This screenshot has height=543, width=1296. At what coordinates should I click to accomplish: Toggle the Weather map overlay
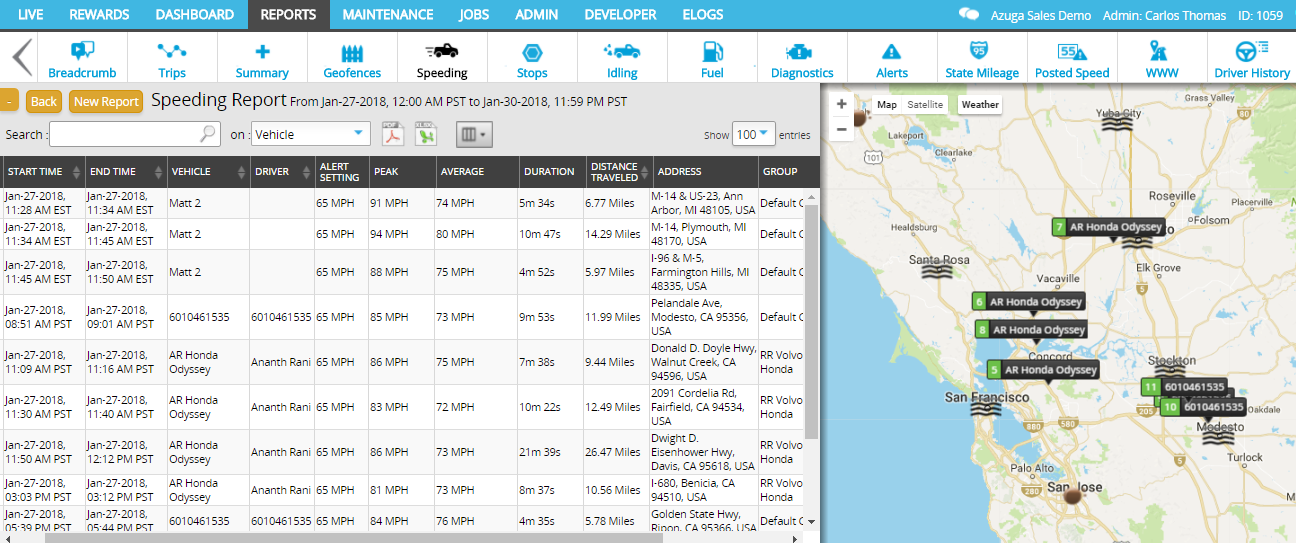point(980,104)
